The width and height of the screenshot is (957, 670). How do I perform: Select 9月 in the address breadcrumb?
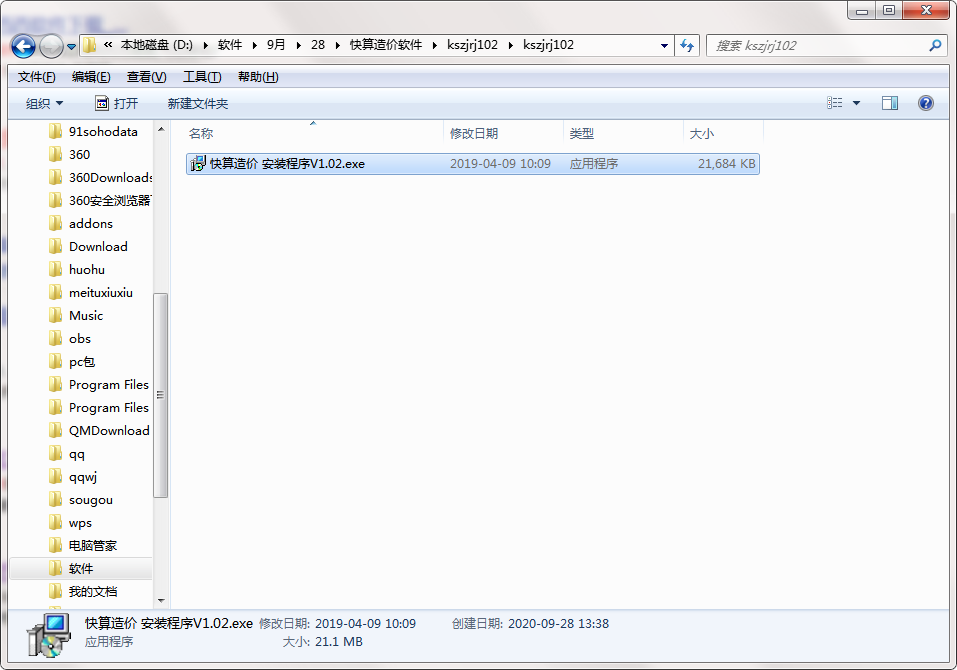[276, 45]
